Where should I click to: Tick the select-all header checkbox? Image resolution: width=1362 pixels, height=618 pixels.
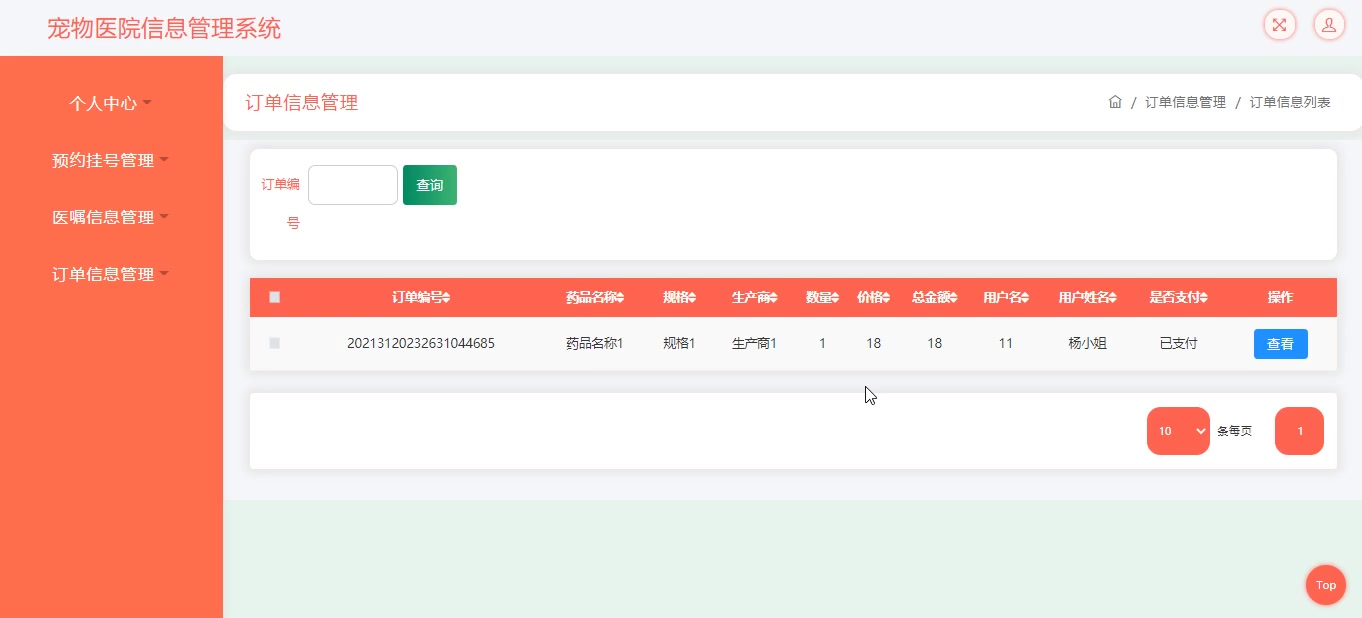click(275, 297)
